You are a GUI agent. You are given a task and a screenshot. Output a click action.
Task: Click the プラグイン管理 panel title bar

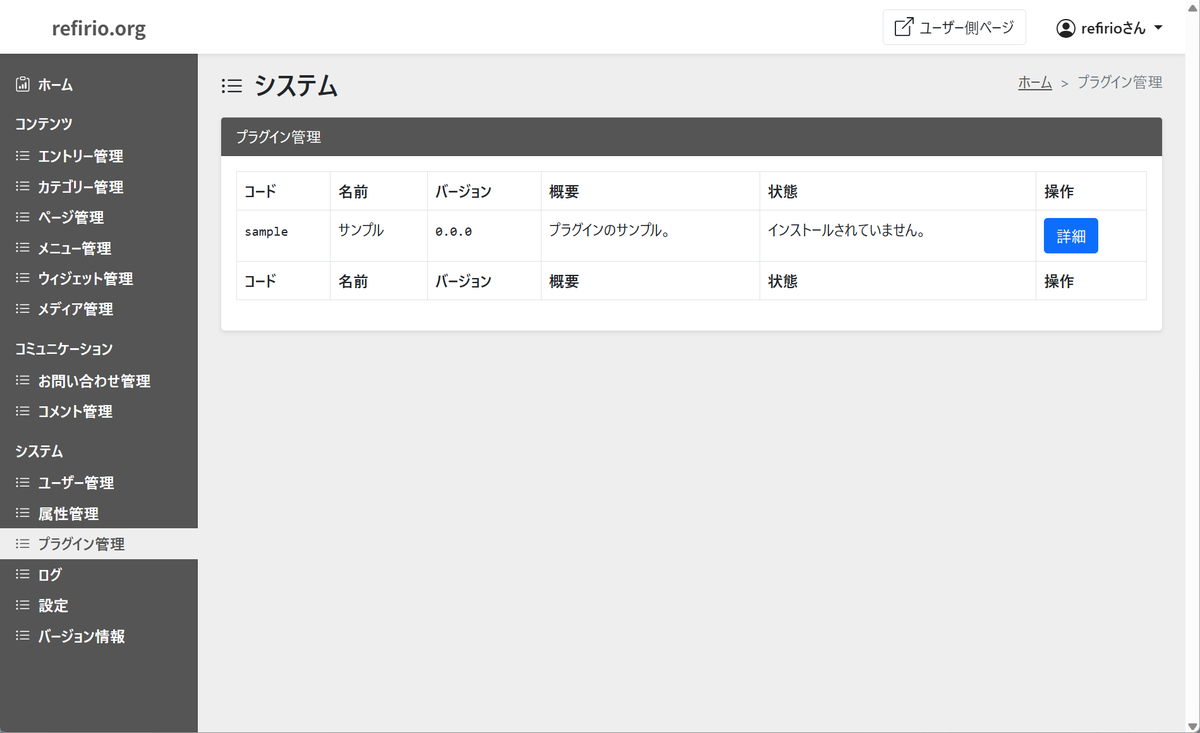coord(691,137)
